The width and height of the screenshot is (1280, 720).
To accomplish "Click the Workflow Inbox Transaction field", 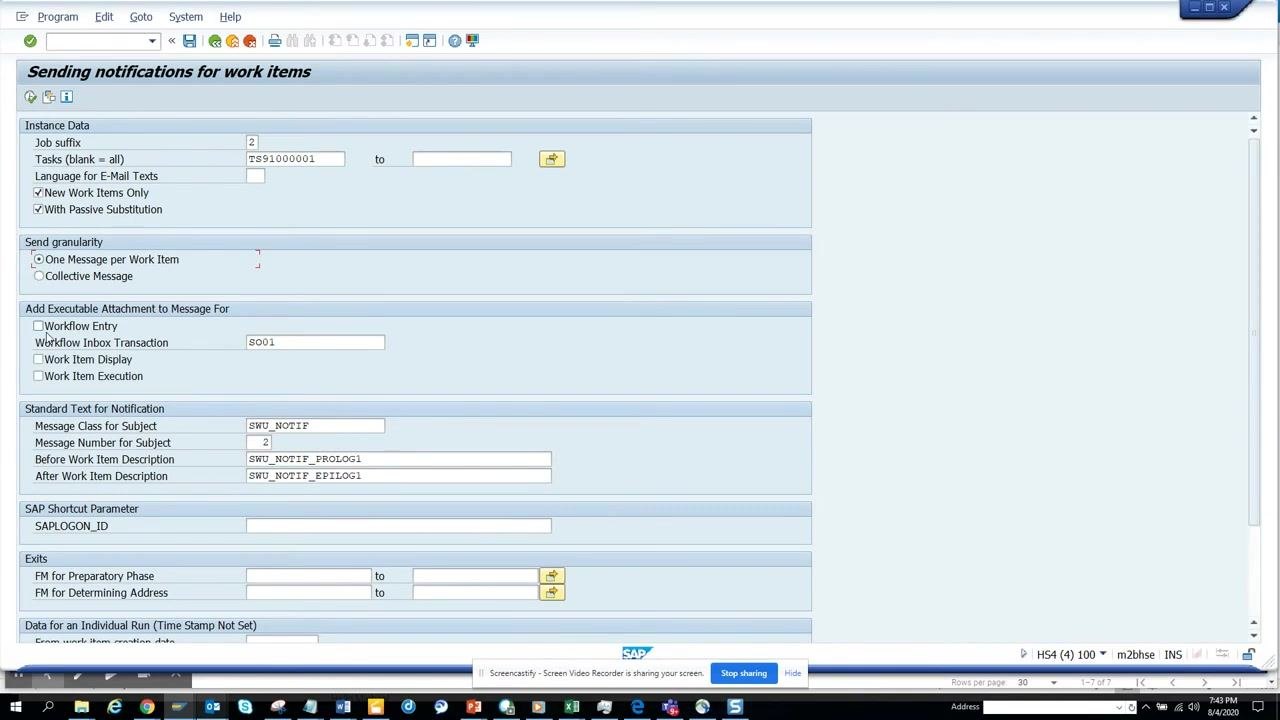I will 316,343.
